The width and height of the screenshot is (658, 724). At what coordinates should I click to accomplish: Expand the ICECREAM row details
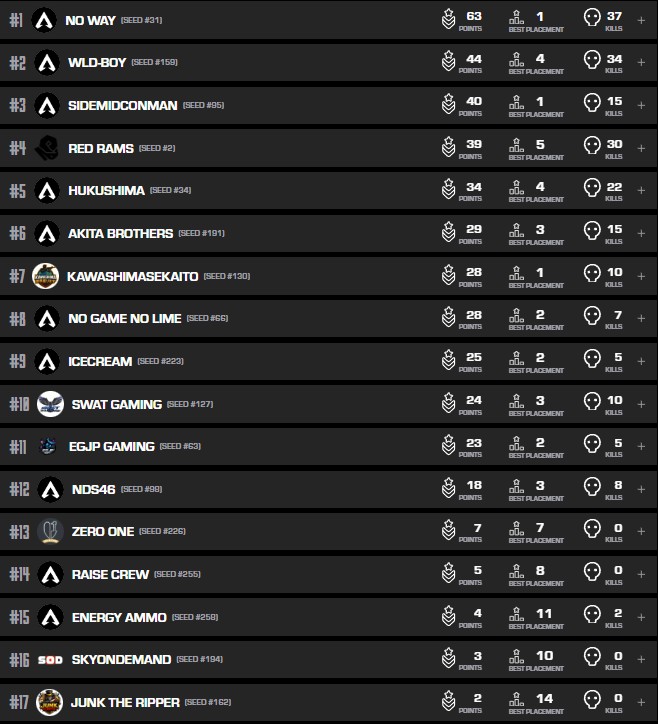pyautogui.click(x=641, y=361)
